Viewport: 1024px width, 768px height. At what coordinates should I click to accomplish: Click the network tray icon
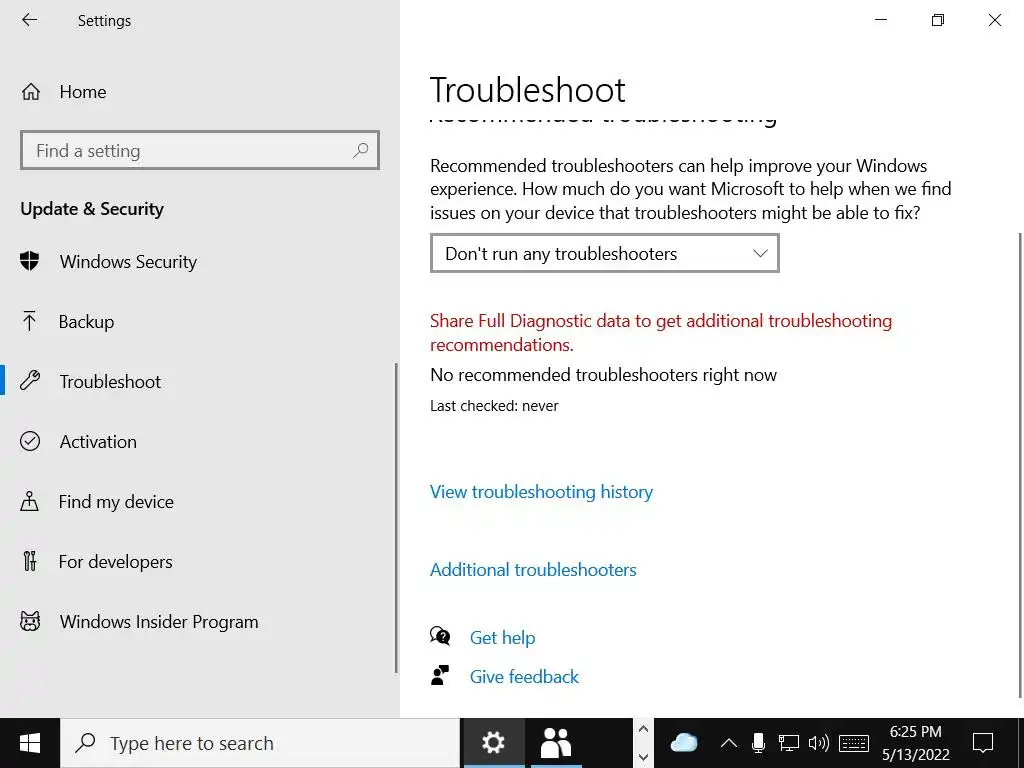point(789,743)
